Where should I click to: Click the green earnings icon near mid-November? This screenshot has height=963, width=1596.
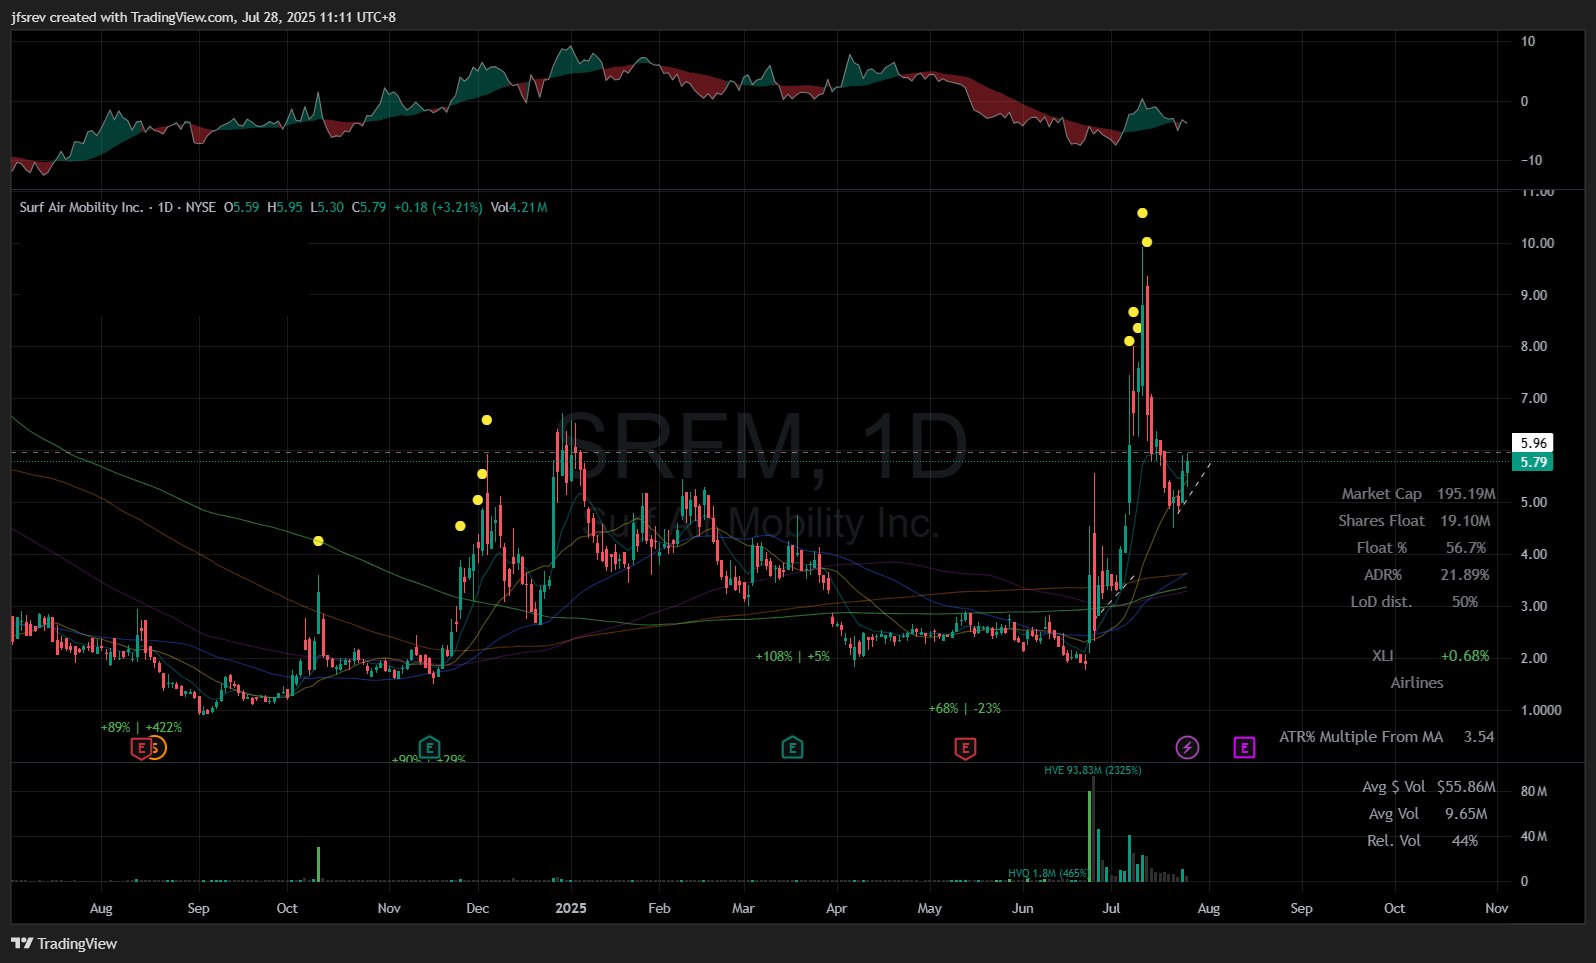tap(429, 747)
